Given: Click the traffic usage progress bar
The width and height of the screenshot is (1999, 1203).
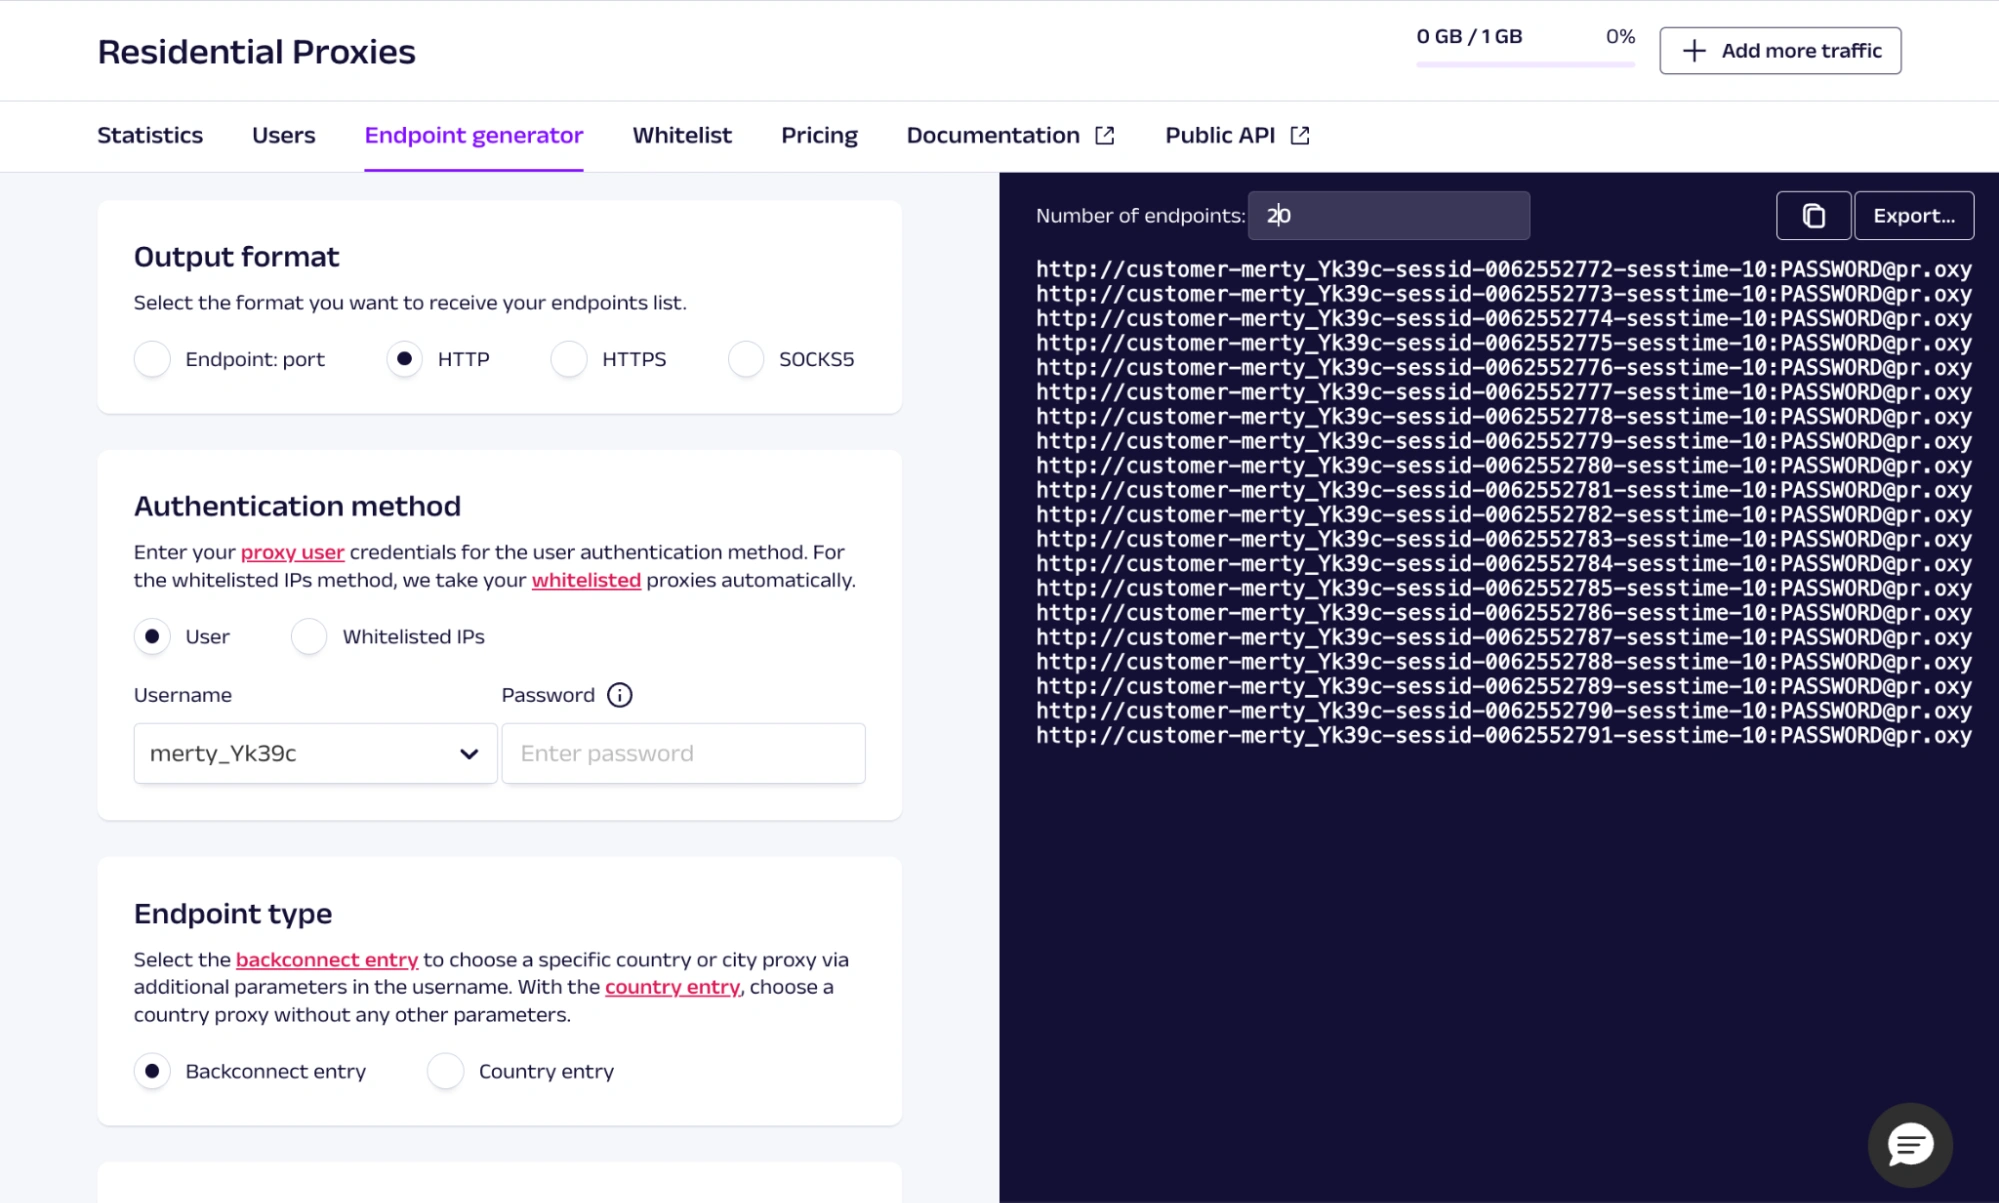Looking at the screenshot, I should [x=1525, y=64].
